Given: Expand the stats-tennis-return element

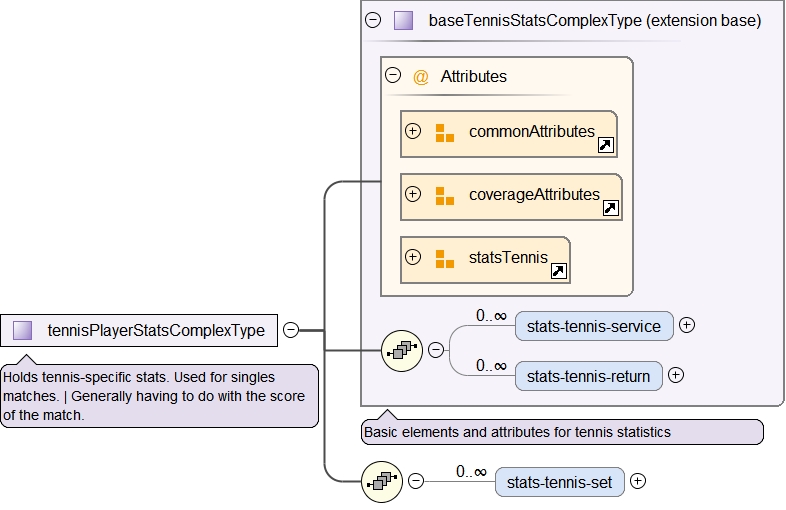Looking at the screenshot, I should (676, 375).
